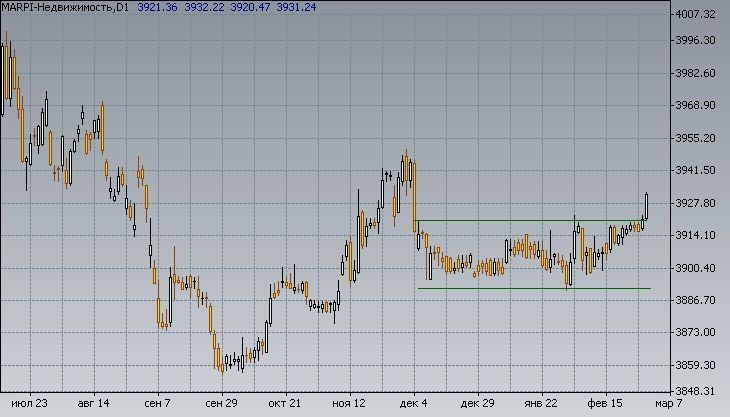Click the янв 22 date label

coord(540,404)
